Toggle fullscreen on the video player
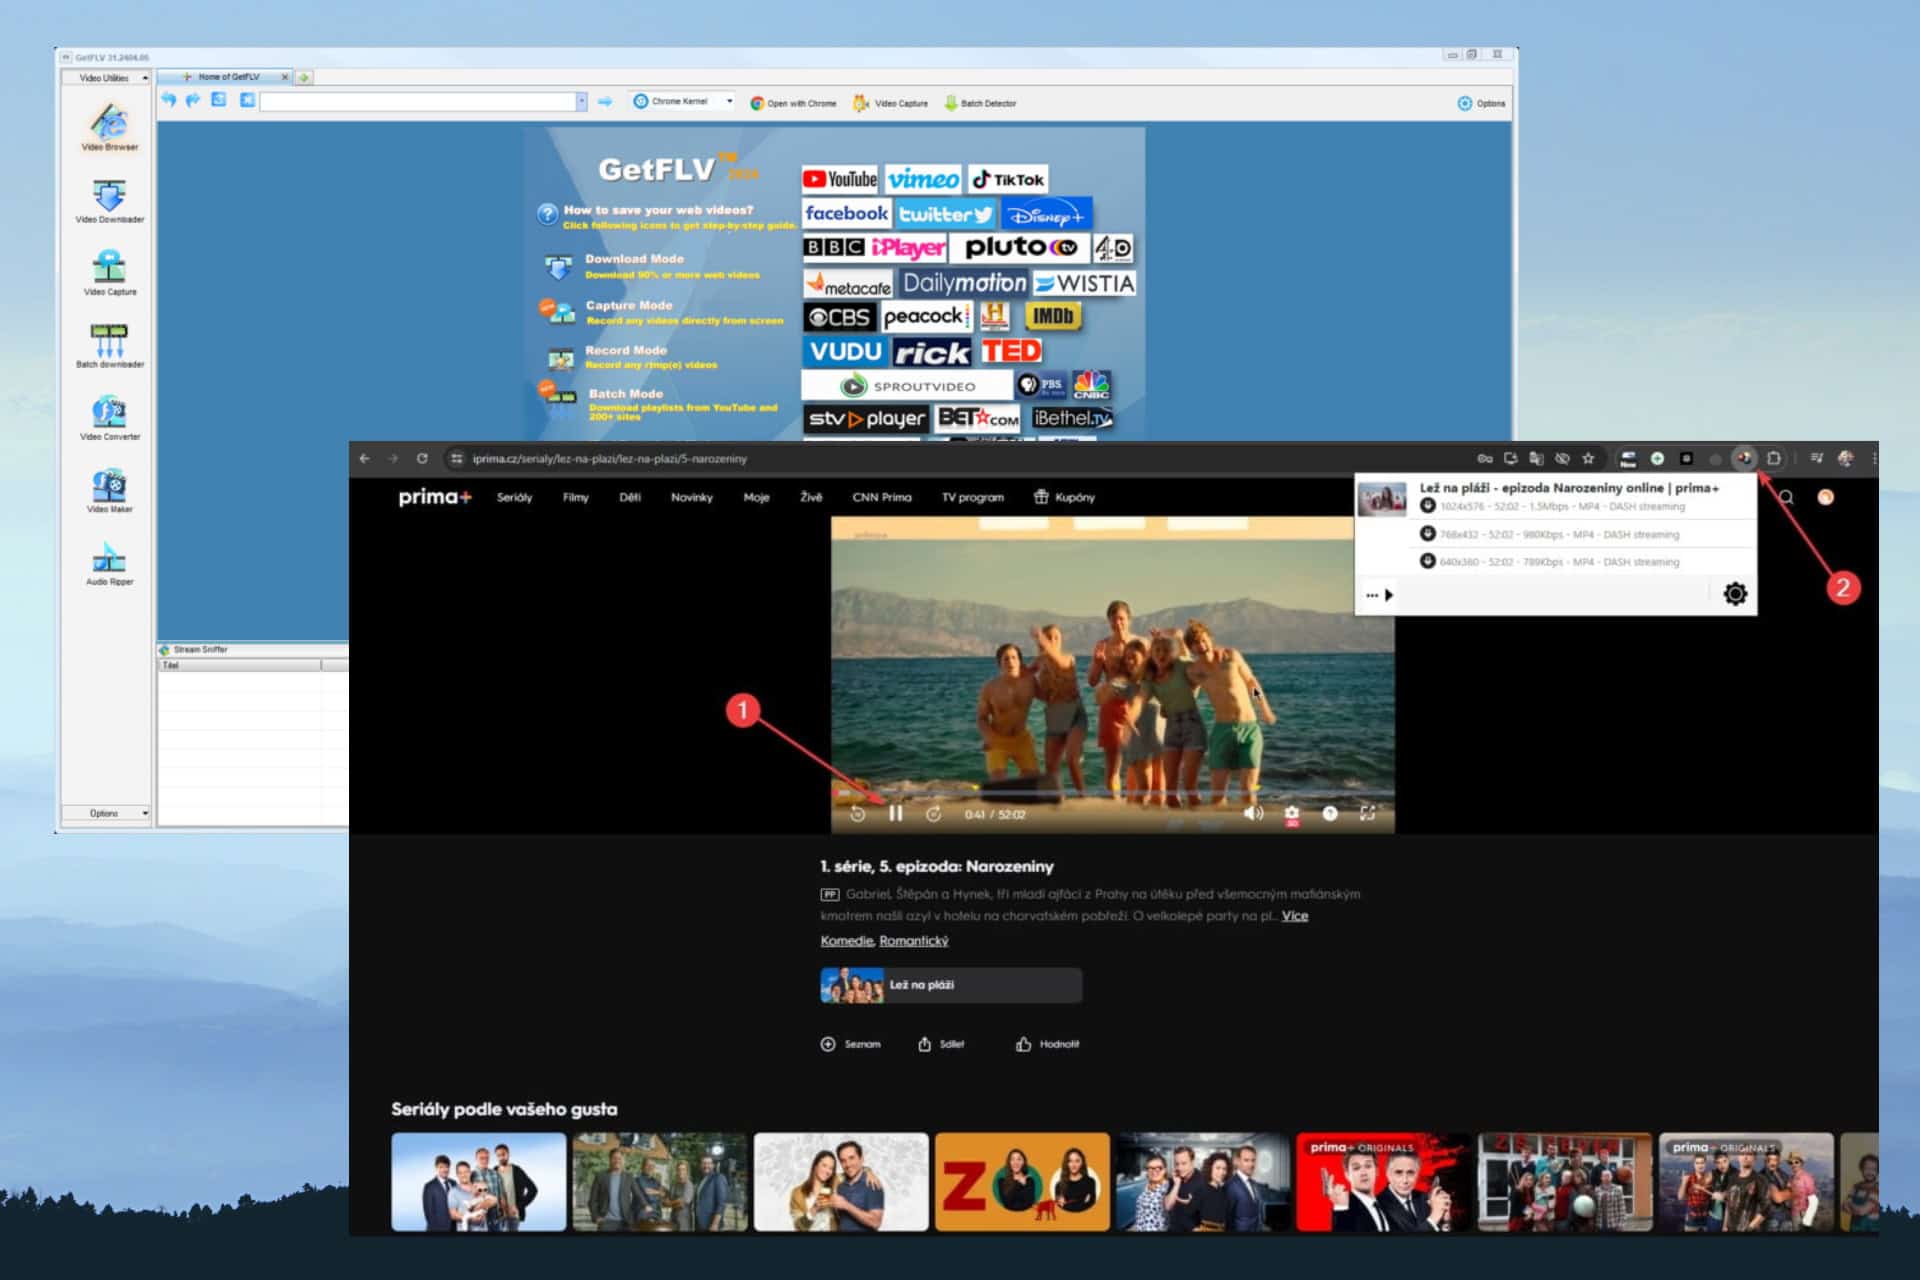Image resolution: width=1920 pixels, height=1280 pixels. [x=1367, y=813]
